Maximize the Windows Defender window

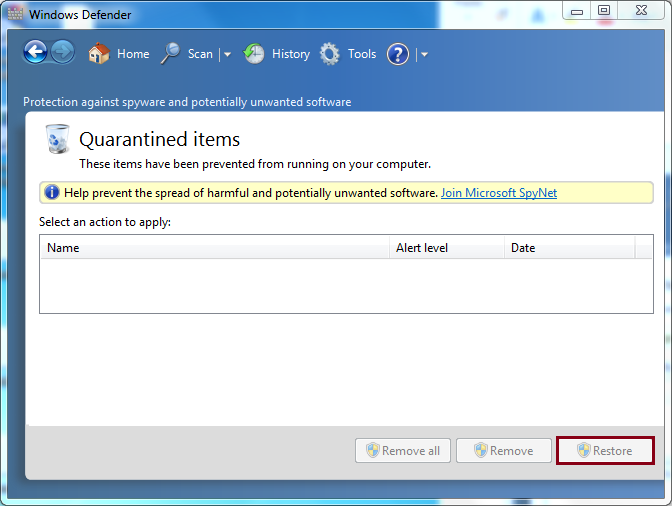604,11
